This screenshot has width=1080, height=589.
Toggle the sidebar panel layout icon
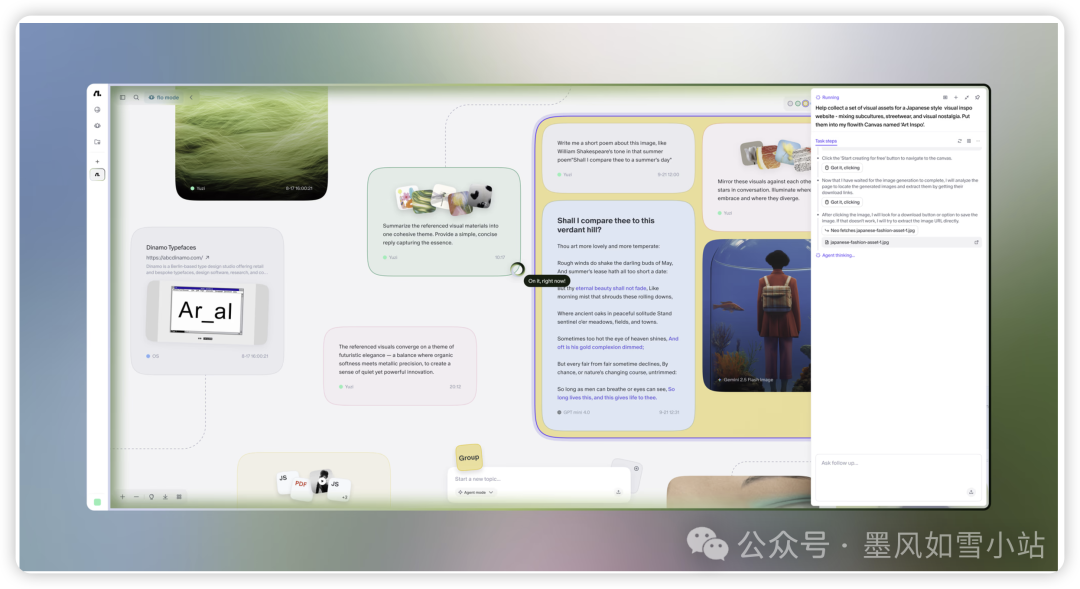[123, 97]
